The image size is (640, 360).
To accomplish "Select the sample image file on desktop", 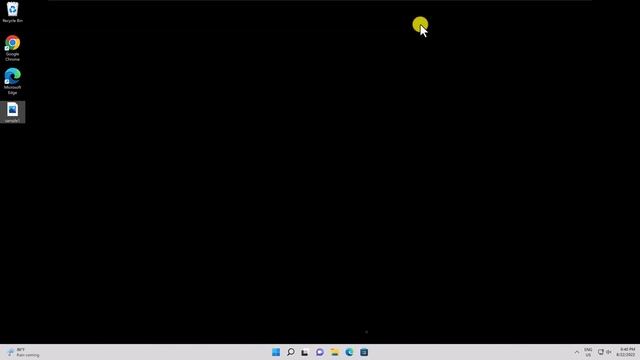I will (x=12, y=112).
